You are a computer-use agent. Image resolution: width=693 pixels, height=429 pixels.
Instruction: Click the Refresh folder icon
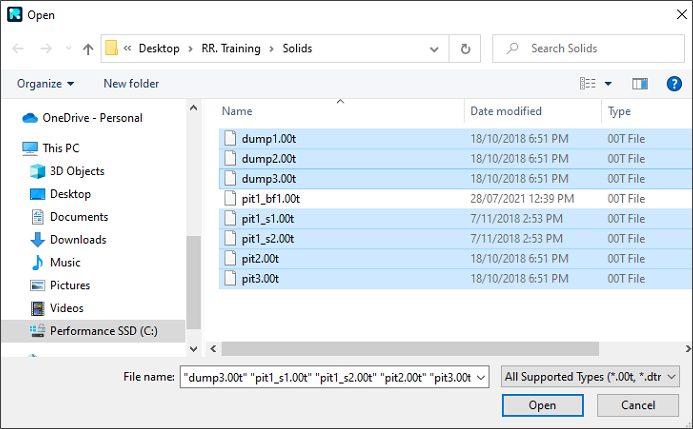point(465,48)
